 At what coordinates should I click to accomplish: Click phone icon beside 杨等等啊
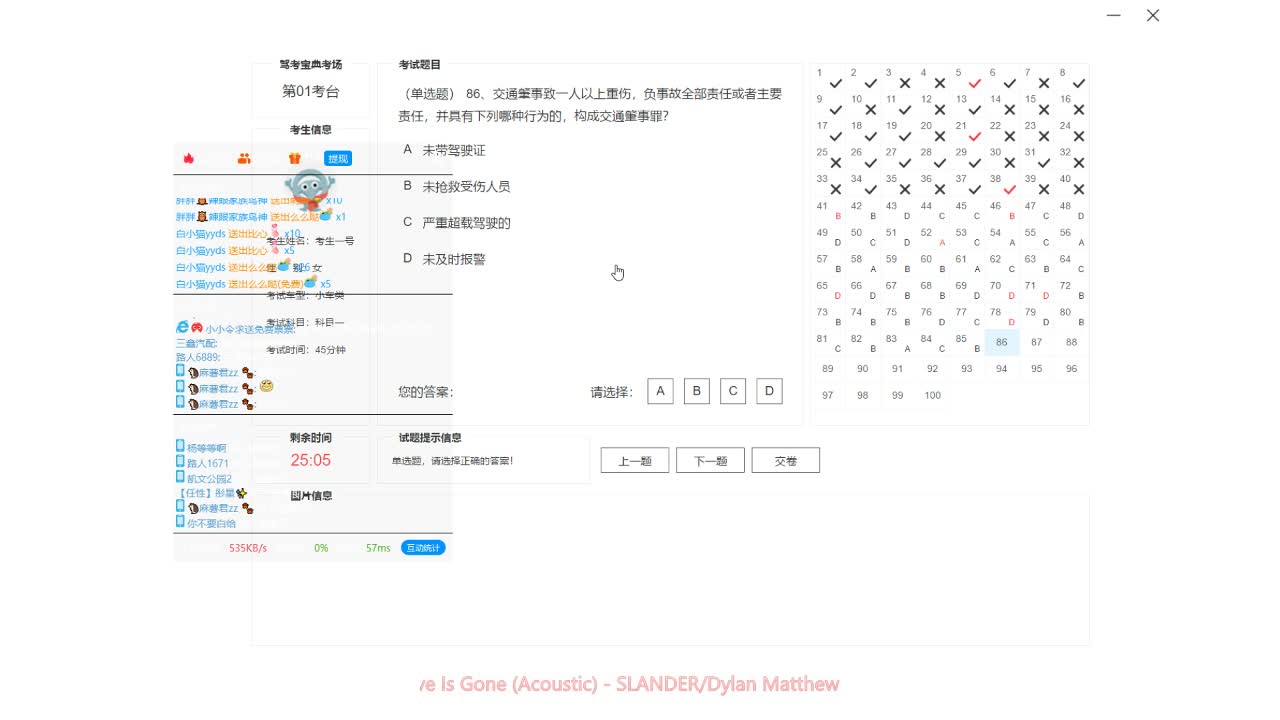pyautogui.click(x=181, y=447)
